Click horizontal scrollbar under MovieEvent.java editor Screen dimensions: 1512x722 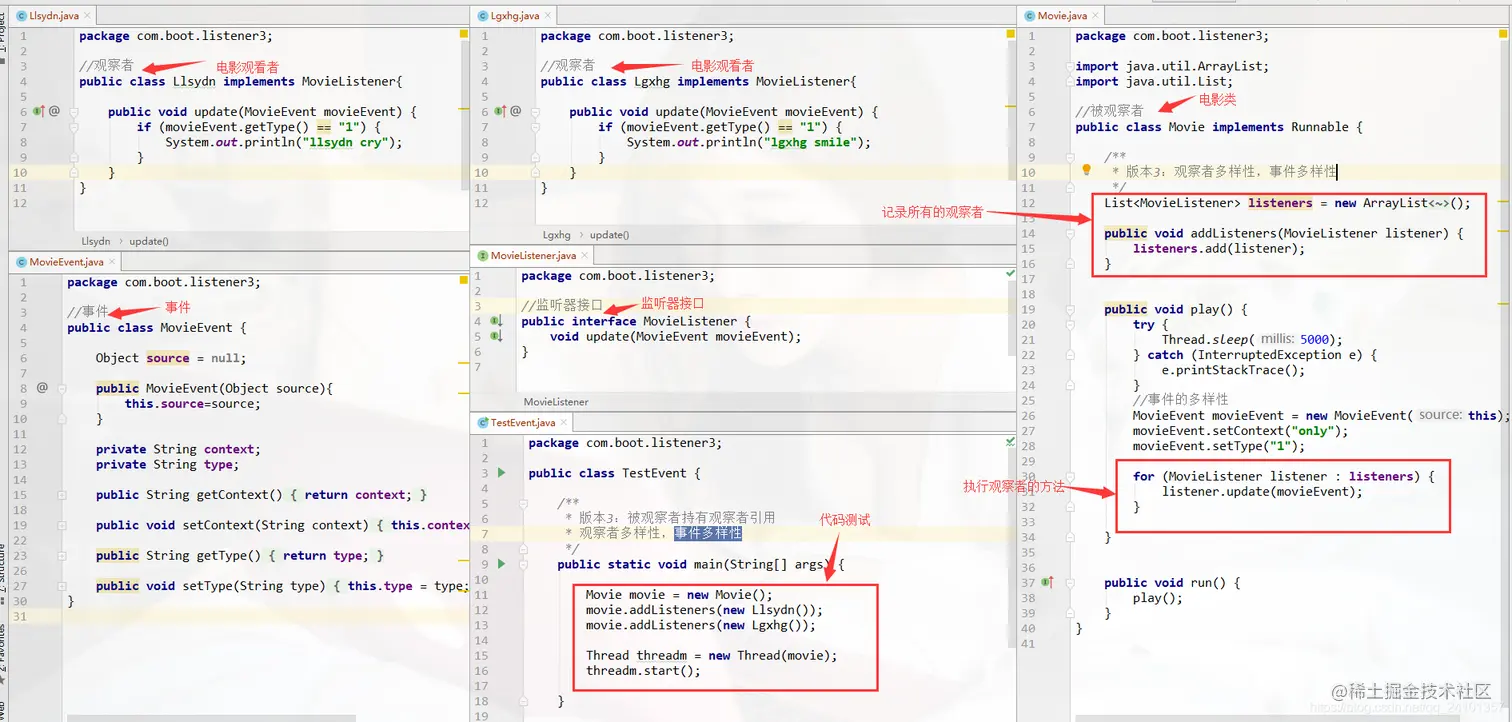[x=210, y=717]
